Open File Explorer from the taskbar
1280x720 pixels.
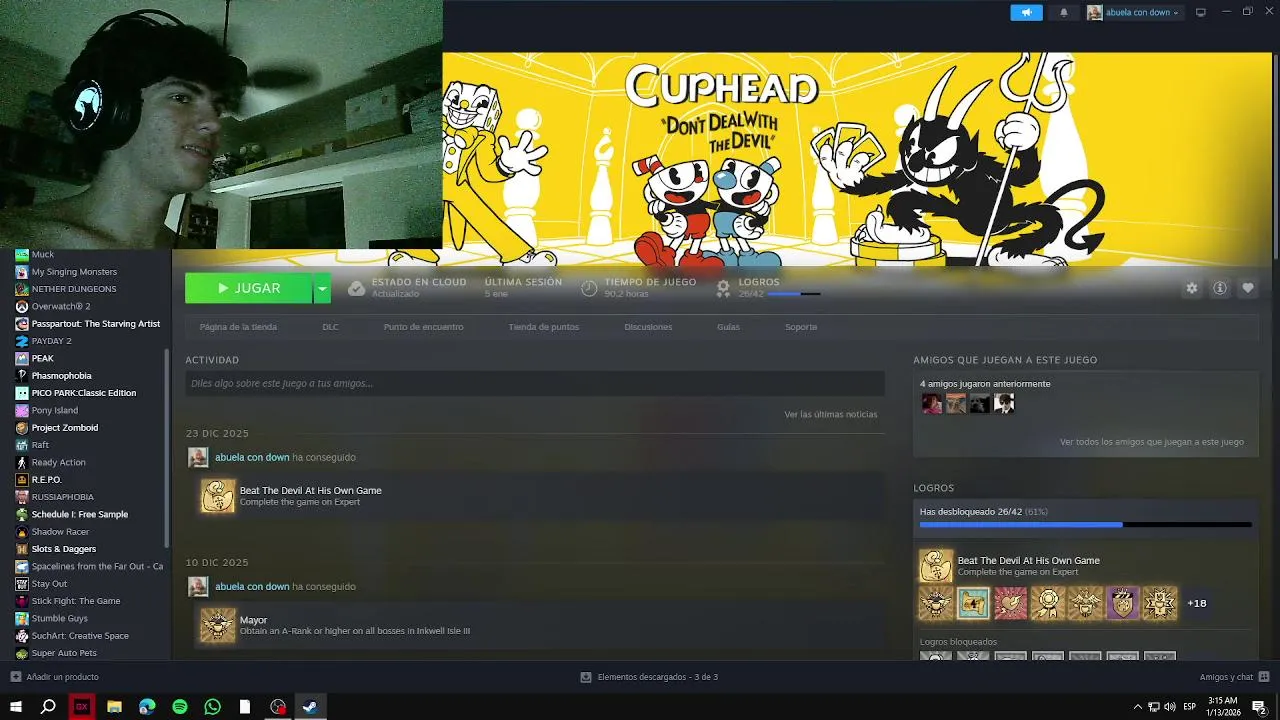click(x=114, y=707)
